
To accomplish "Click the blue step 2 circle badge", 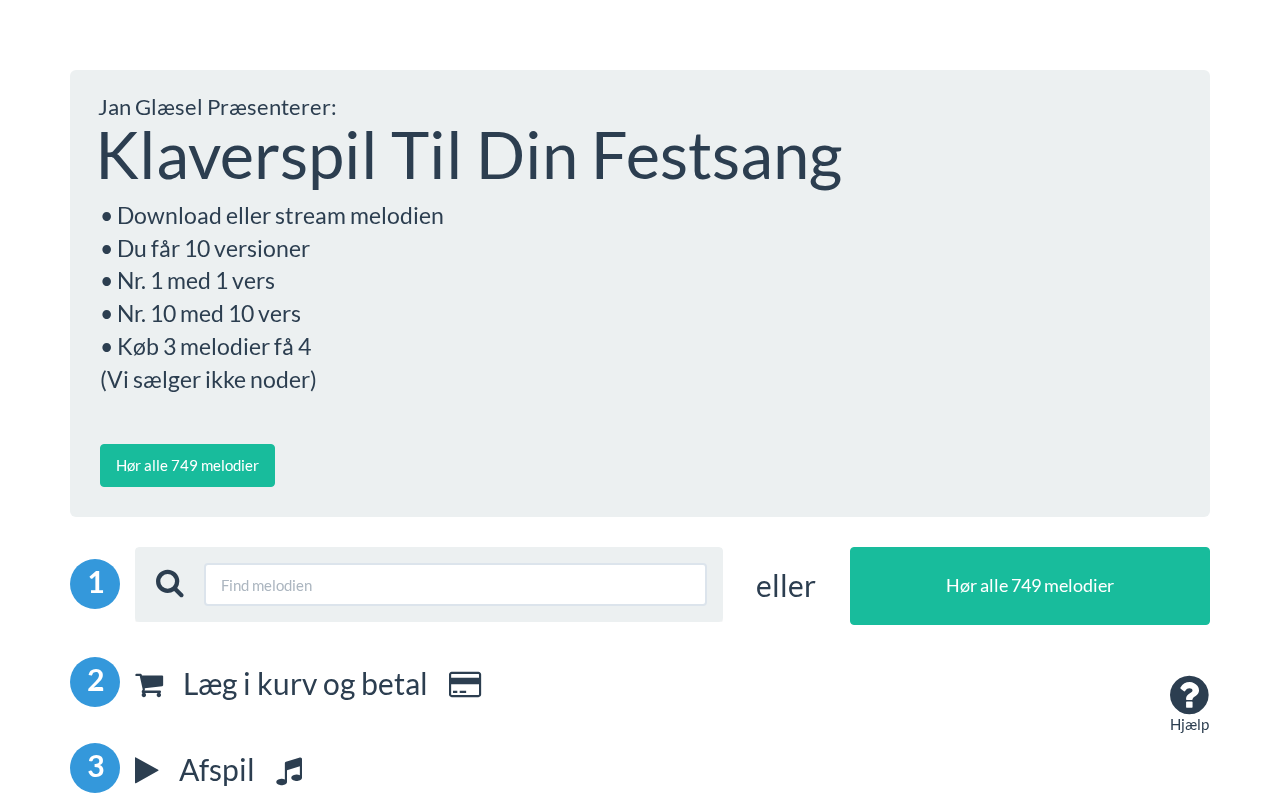I will [x=95, y=682].
